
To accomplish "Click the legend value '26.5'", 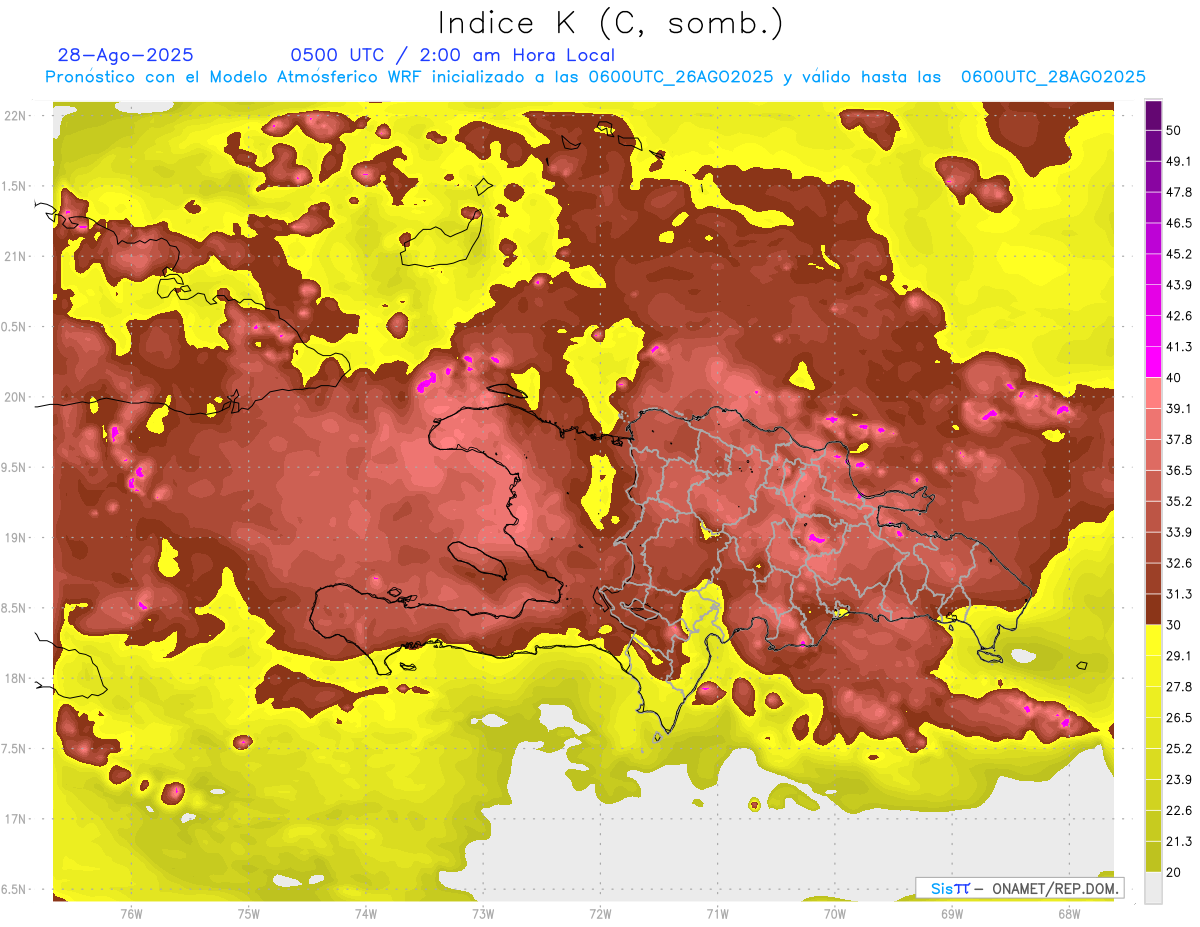I will coord(1178,718).
